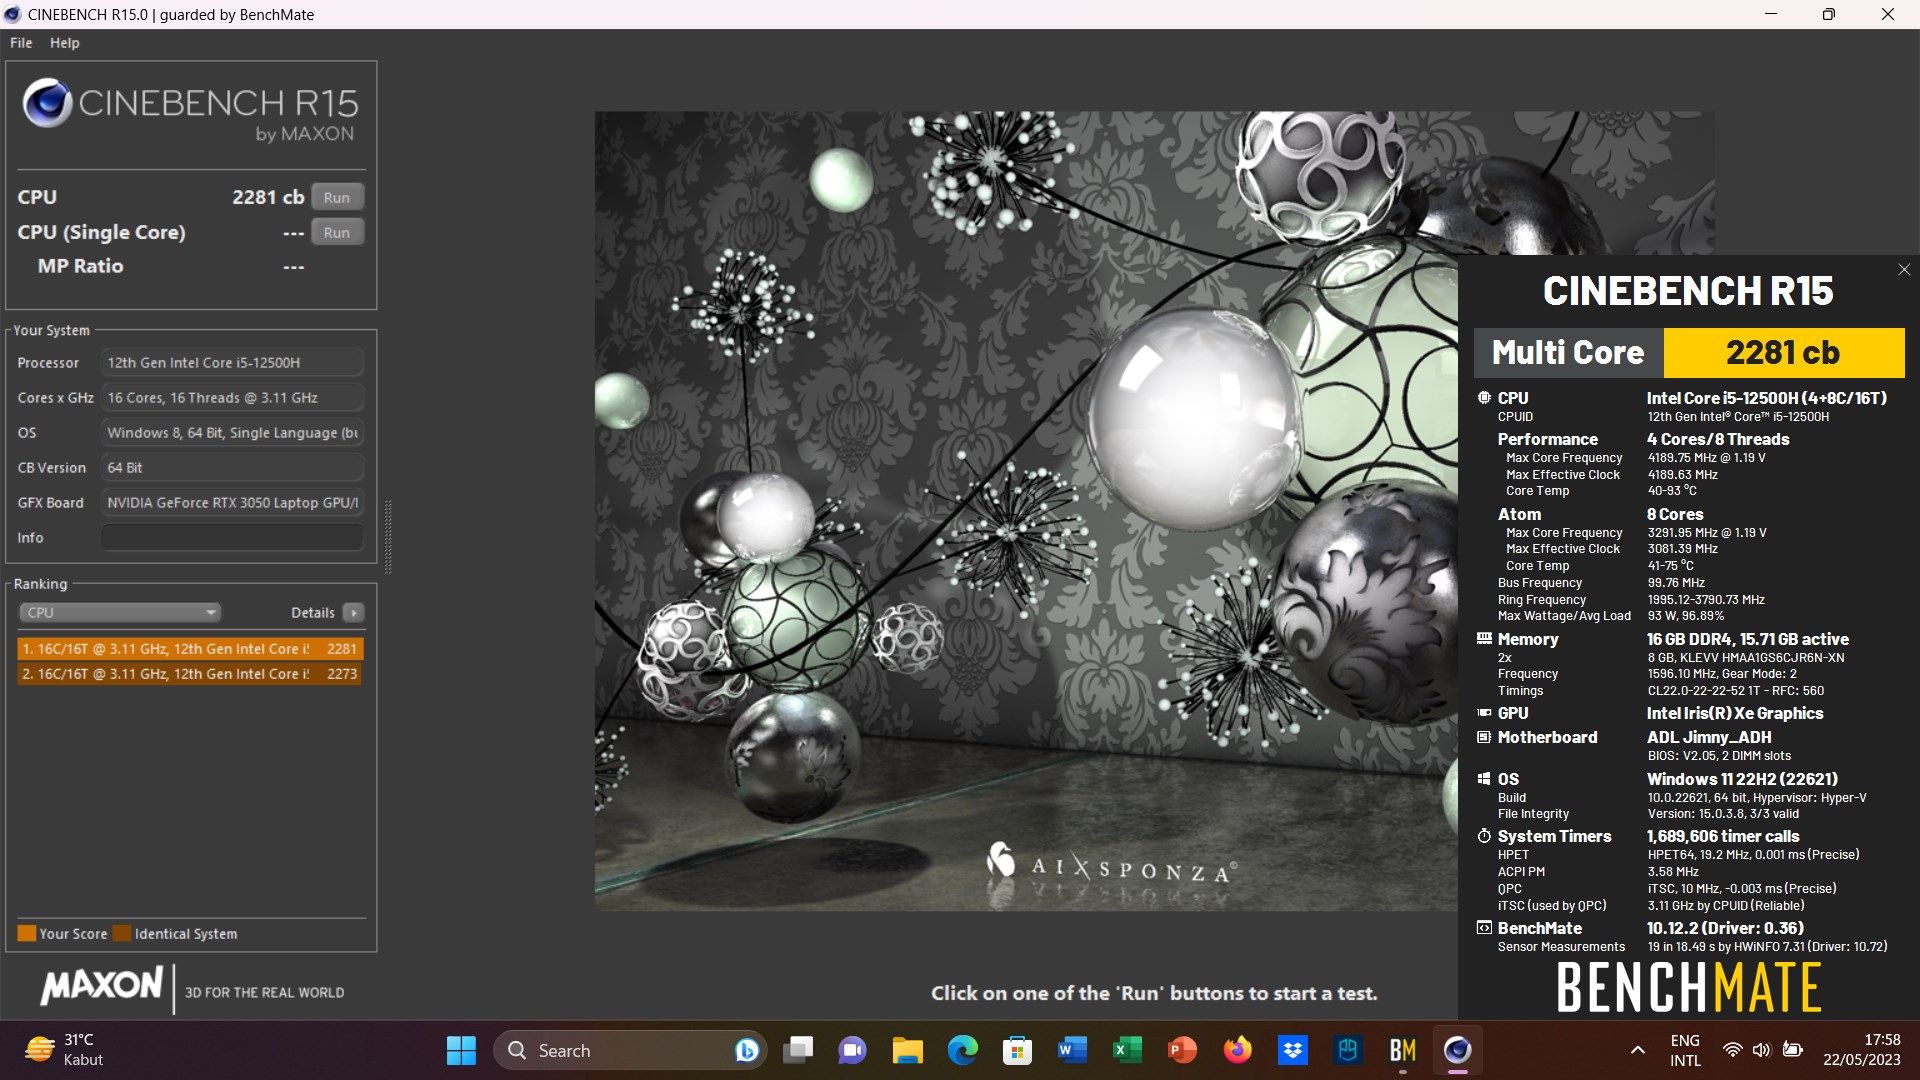The width and height of the screenshot is (1920, 1080).
Task: Click the Identical System legend swatch
Action: point(122,933)
